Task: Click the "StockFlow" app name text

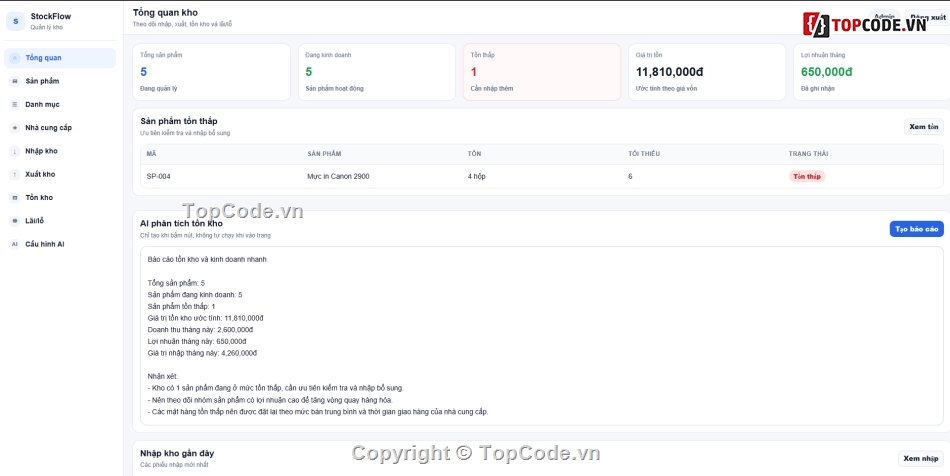Action: [x=51, y=16]
